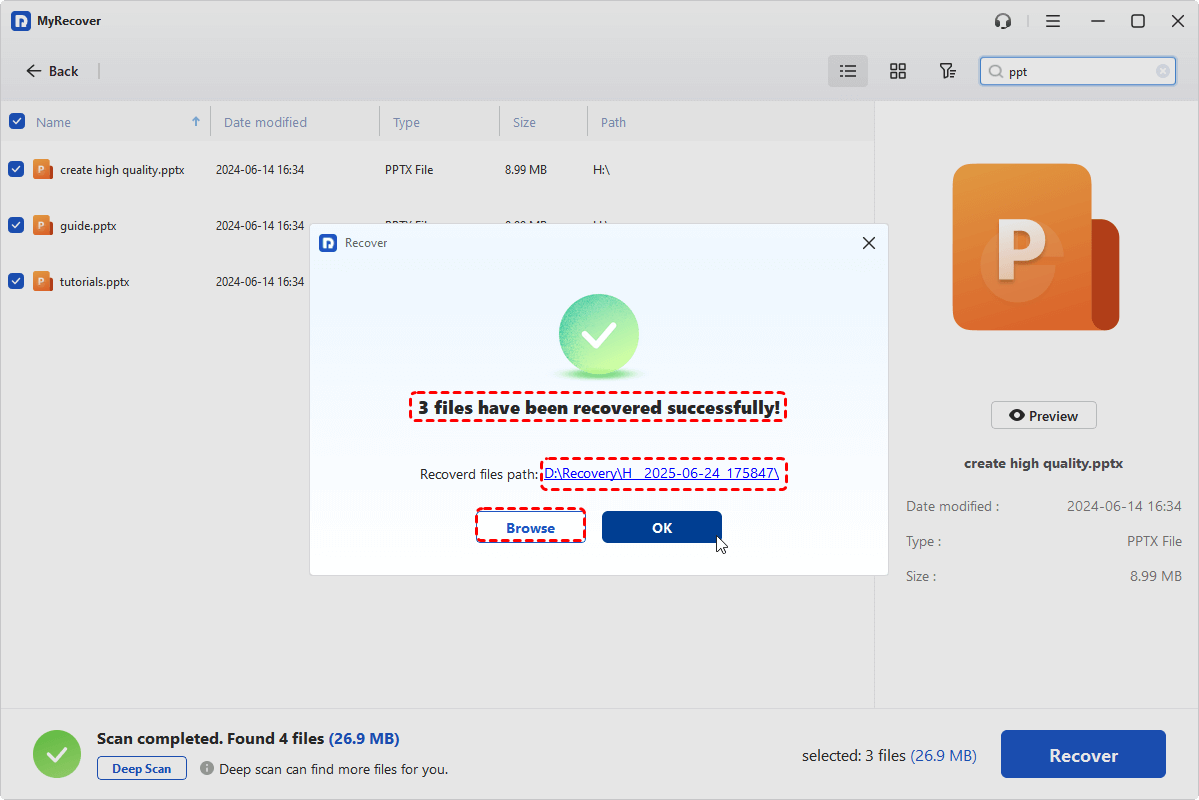Screen dimensions: 1199x800
Task: Go back using the Back arrow
Action: 52,71
